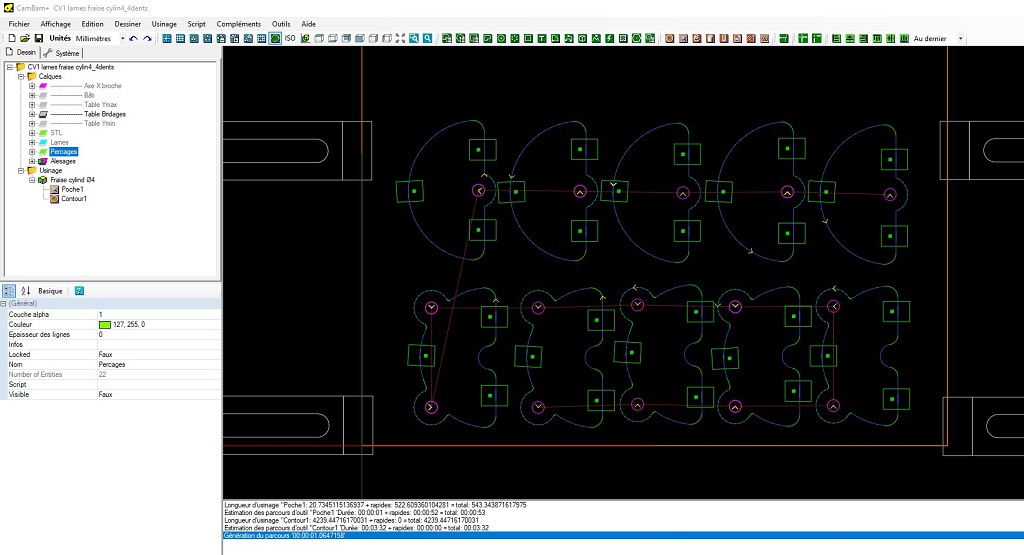
Task: Click the Nom field value Percages
Action: tap(112, 364)
